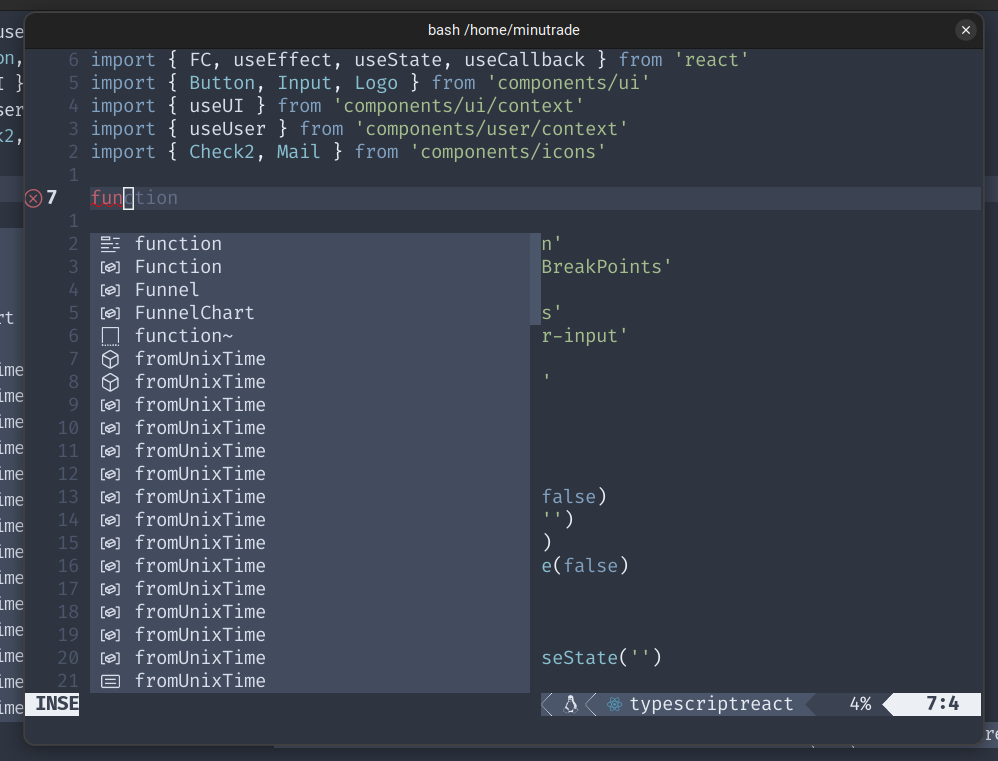Pick the 'Funnel' completion entry

(x=309, y=290)
